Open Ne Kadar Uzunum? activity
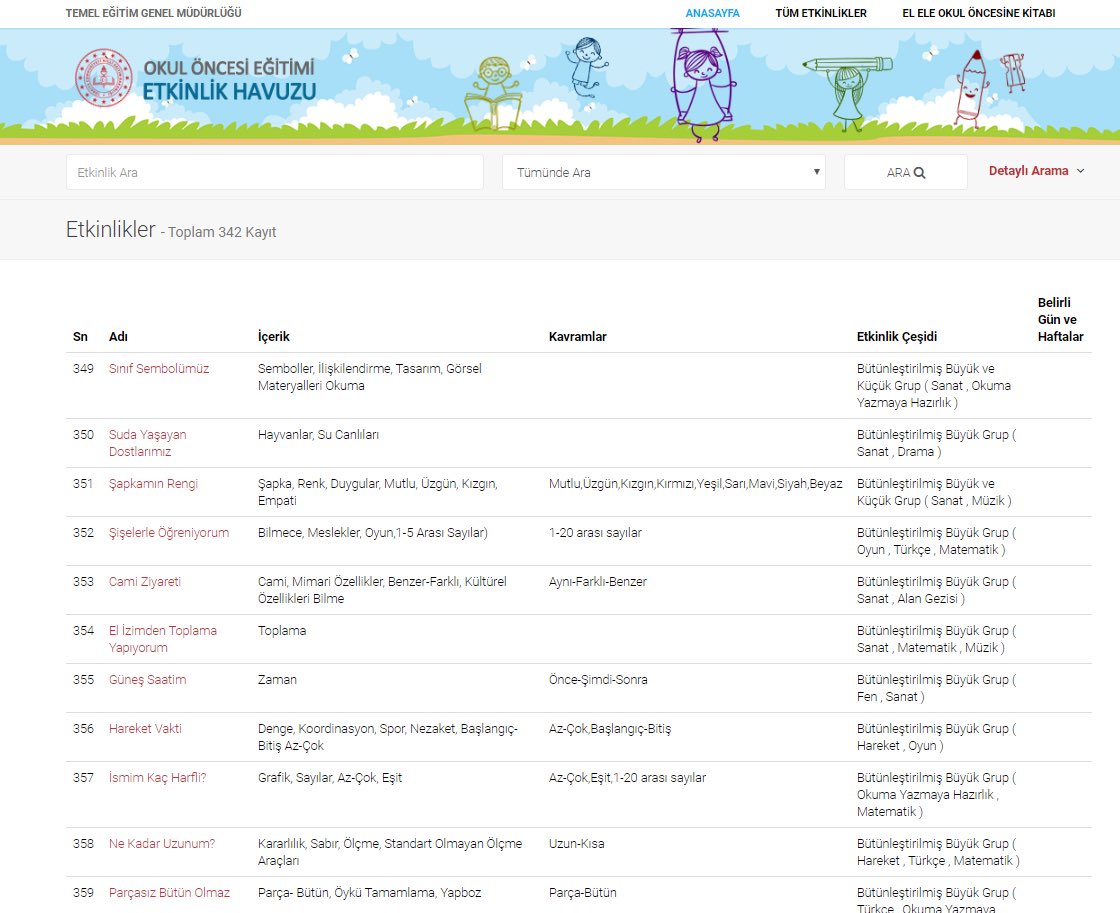This screenshot has height=913, width=1120. (161, 844)
